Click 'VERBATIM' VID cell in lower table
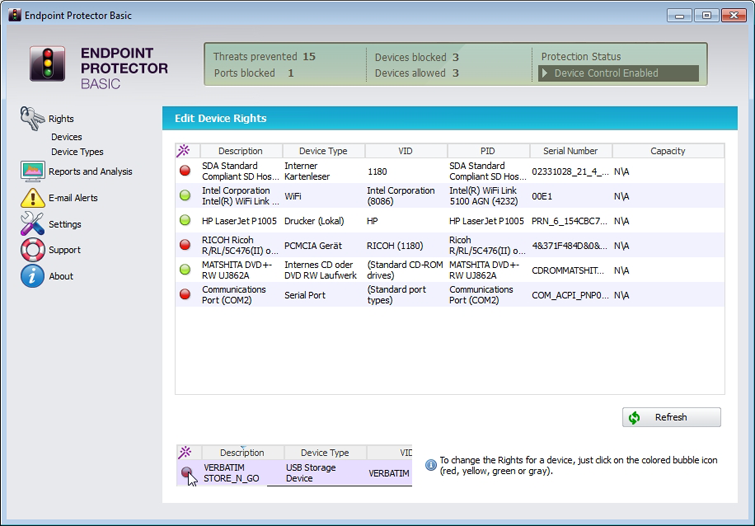 pyautogui.click(x=389, y=473)
